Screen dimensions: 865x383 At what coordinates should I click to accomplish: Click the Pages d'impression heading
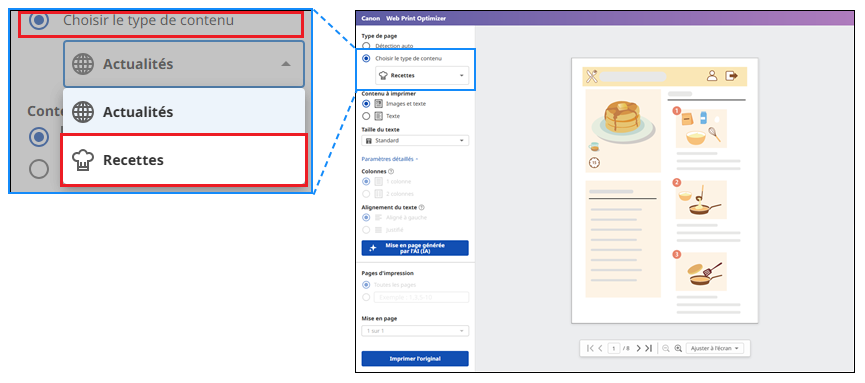[387, 273]
